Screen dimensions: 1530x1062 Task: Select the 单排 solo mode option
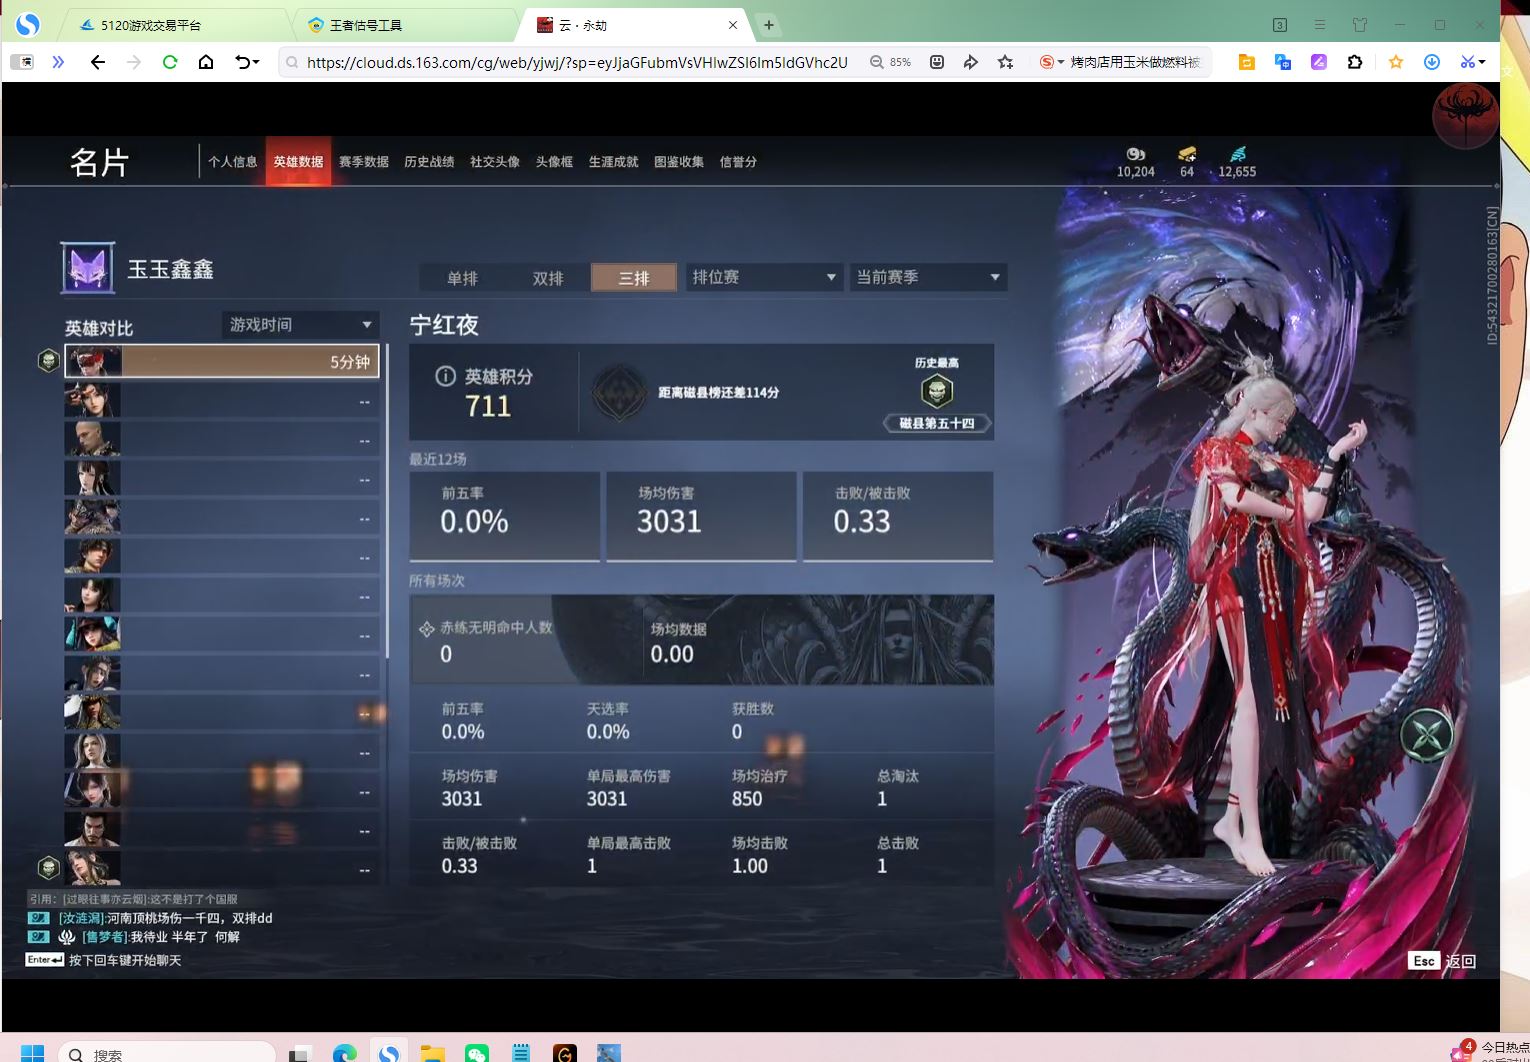(x=462, y=278)
